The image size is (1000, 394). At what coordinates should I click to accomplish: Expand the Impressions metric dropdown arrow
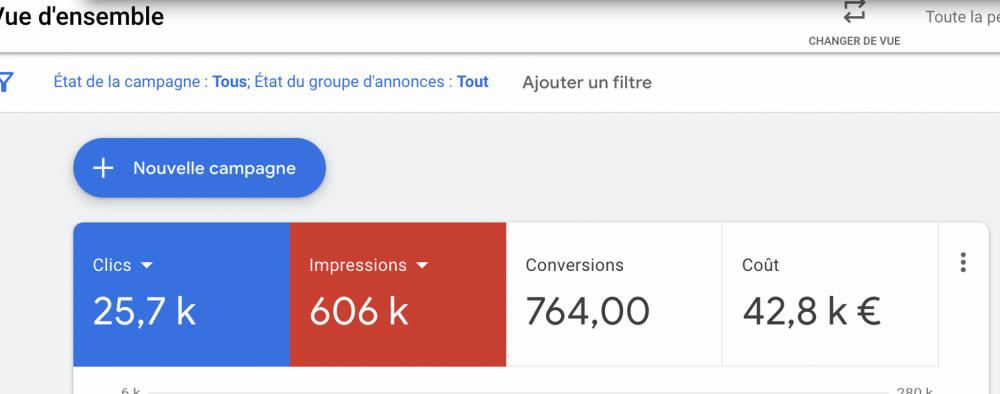[422, 265]
